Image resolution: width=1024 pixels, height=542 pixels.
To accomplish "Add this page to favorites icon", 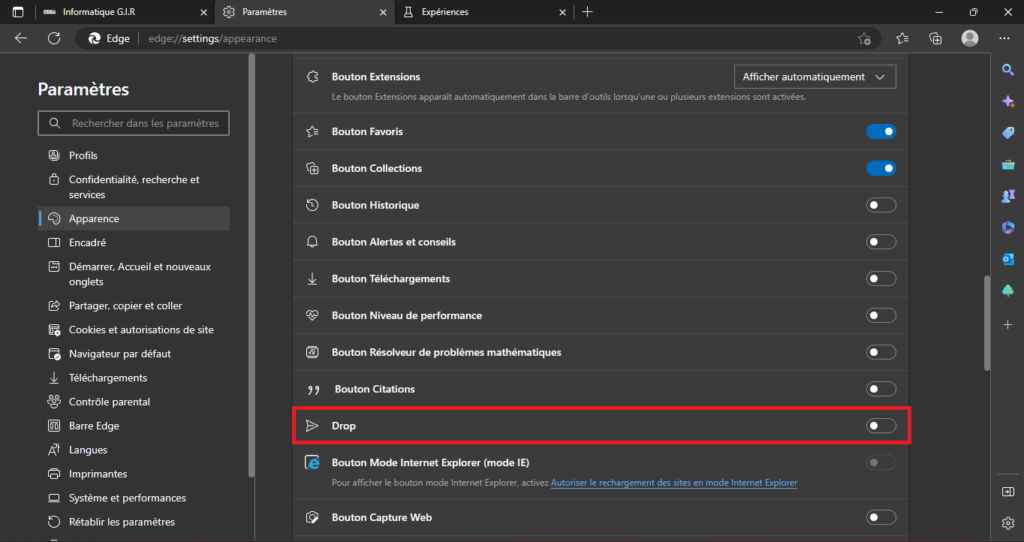I will (864, 39).
